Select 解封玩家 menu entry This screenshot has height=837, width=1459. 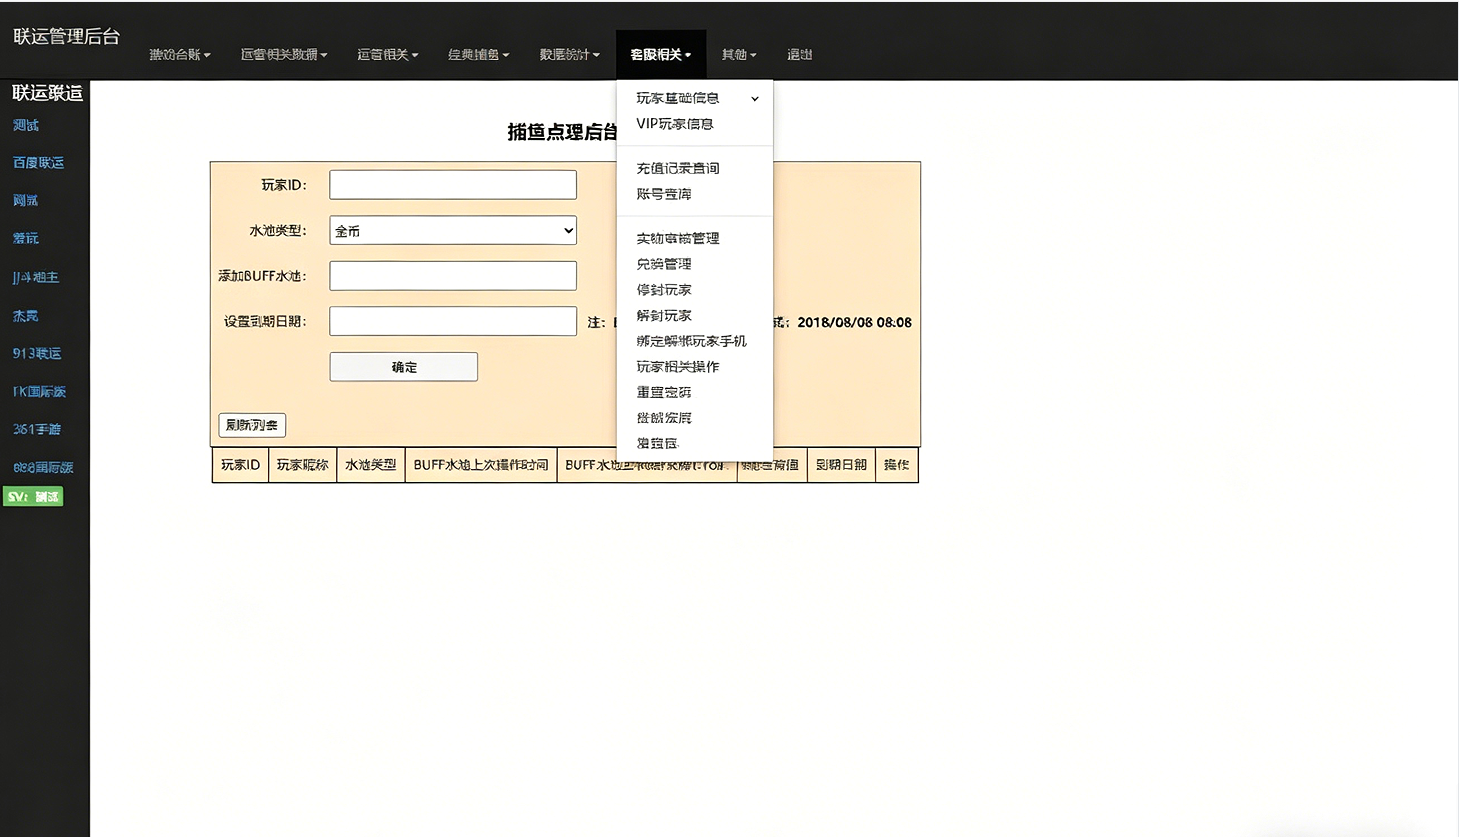click(x=663, y=315)
